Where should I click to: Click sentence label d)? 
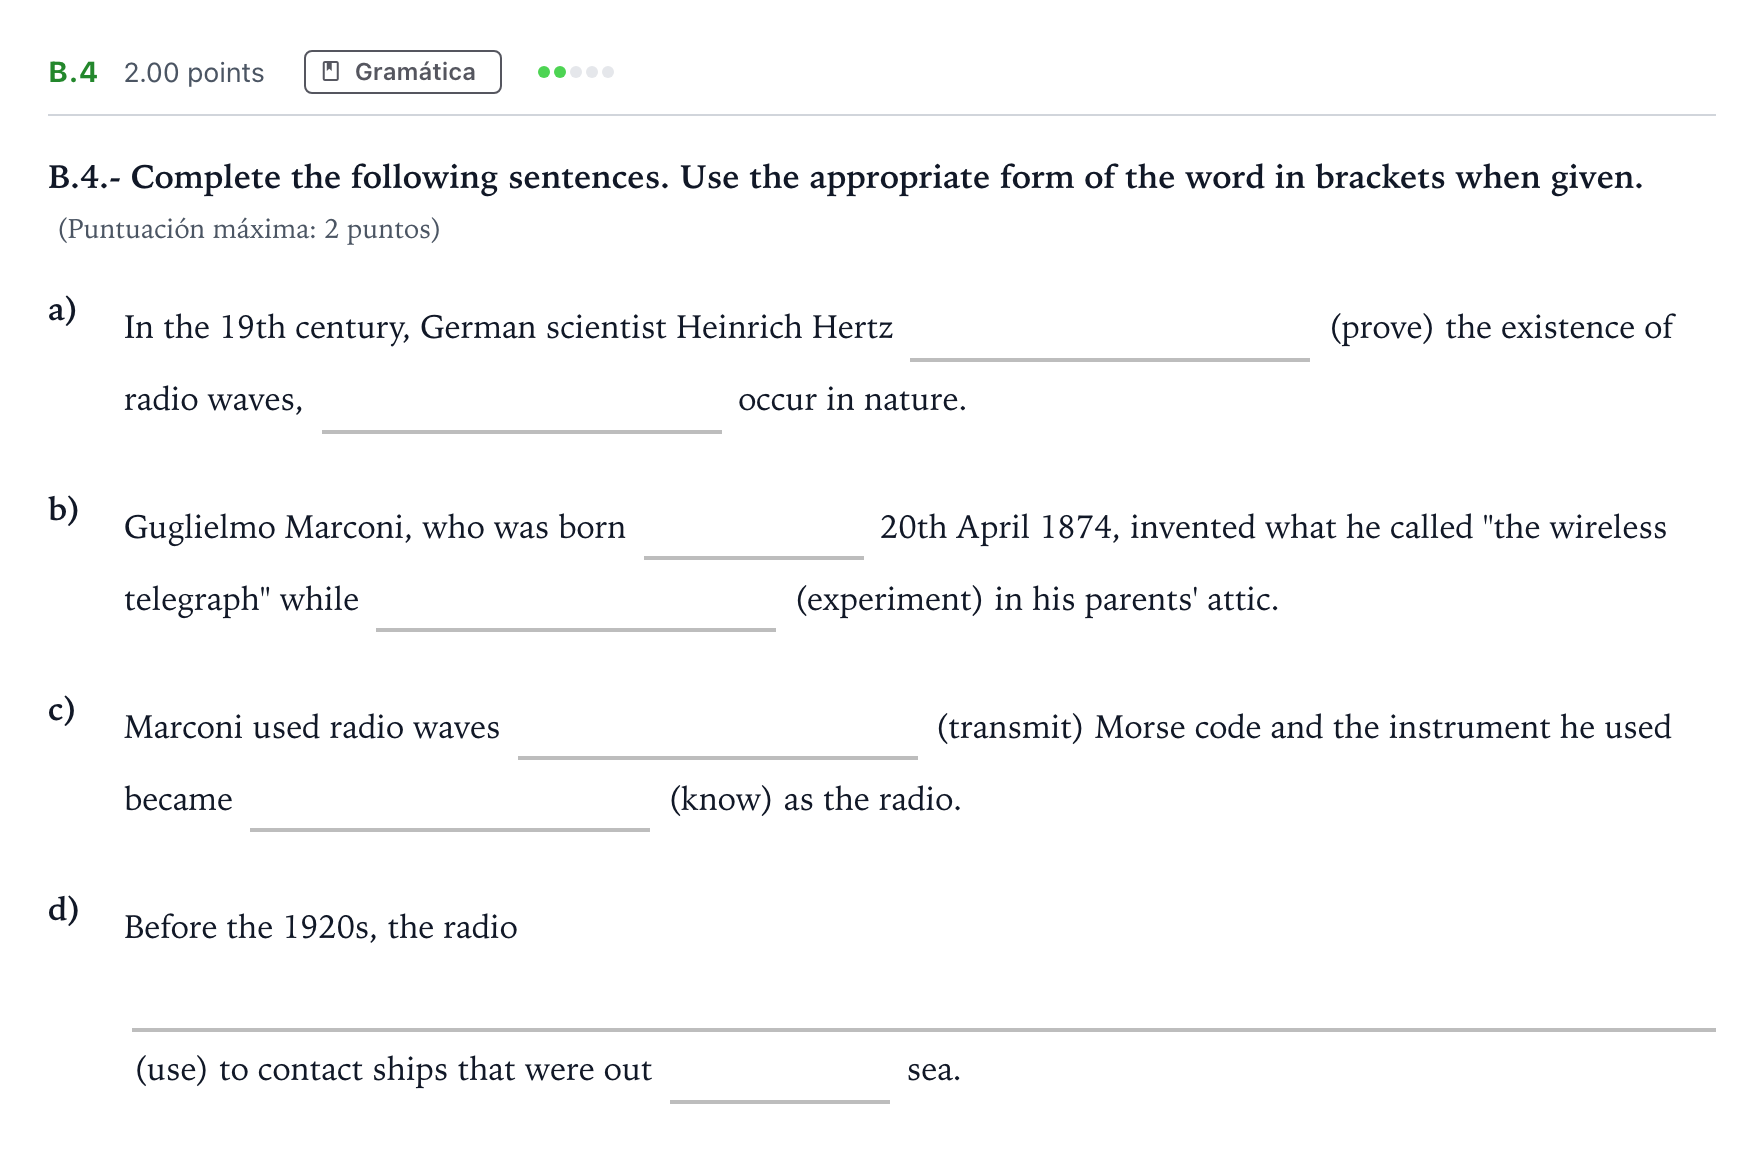[x=63, y=909]
